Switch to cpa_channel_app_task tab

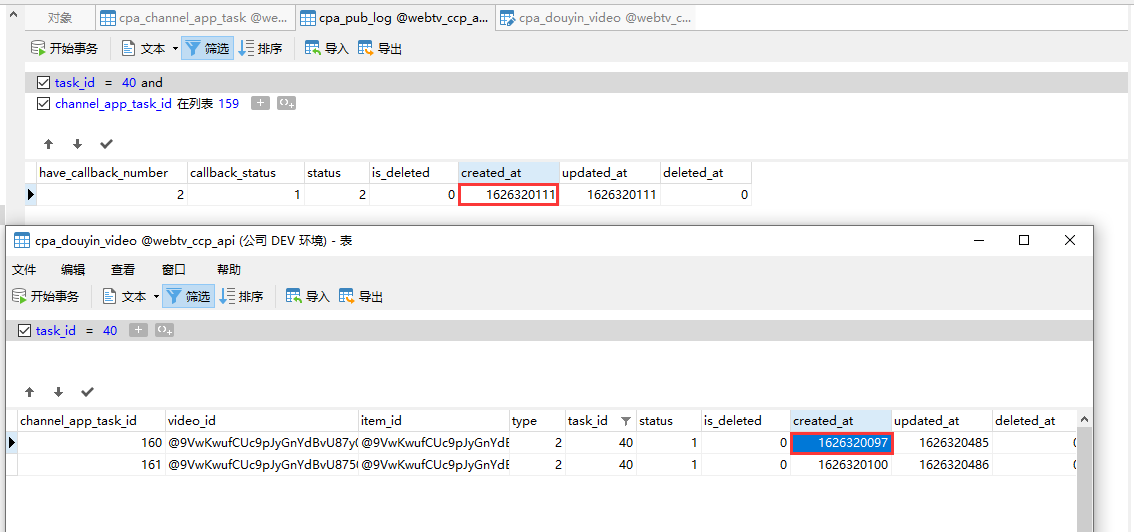coord(195,18)
